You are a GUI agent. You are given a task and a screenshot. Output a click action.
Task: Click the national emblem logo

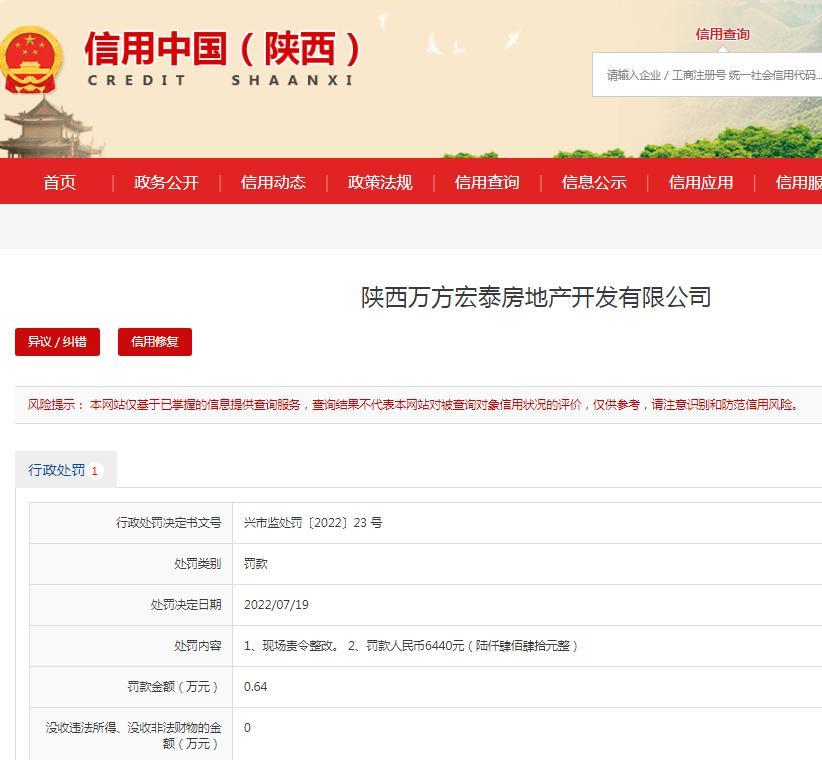(30, 60)
